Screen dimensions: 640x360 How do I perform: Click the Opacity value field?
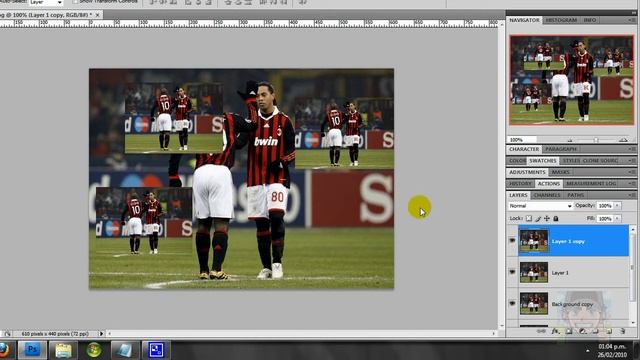[605, 206]
